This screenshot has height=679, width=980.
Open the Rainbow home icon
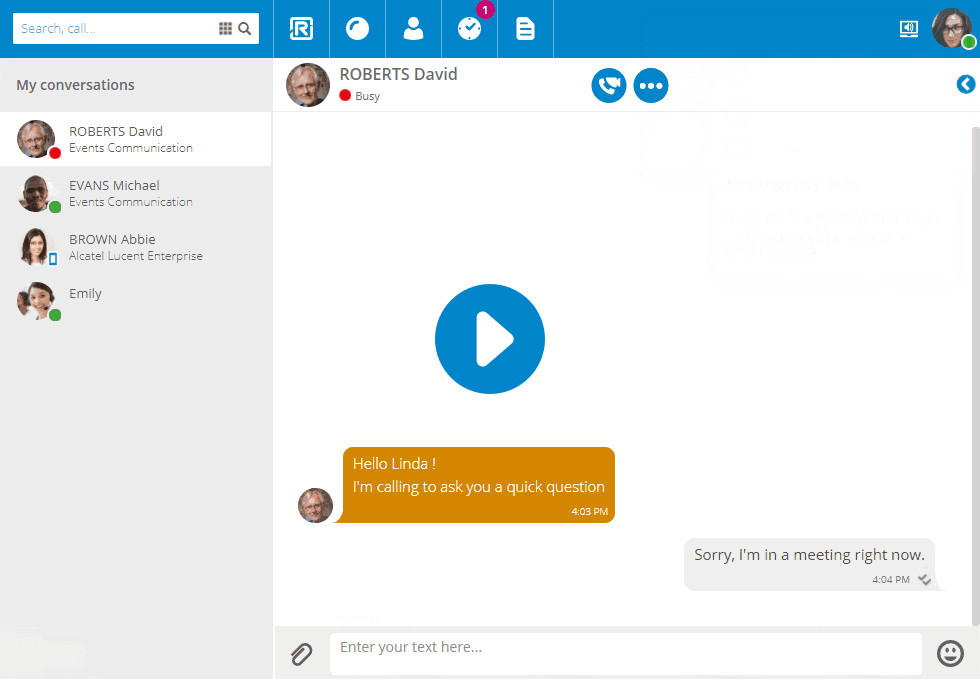301,29
